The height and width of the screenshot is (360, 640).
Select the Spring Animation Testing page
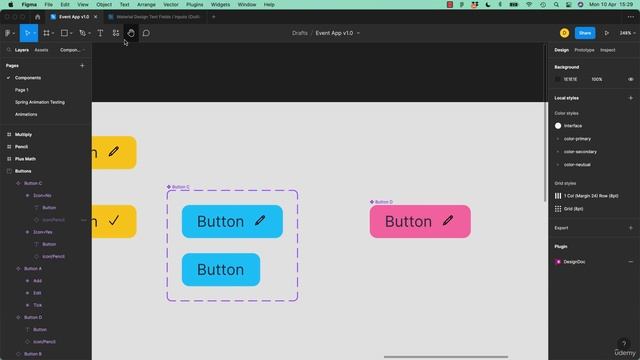click(40, 102)
